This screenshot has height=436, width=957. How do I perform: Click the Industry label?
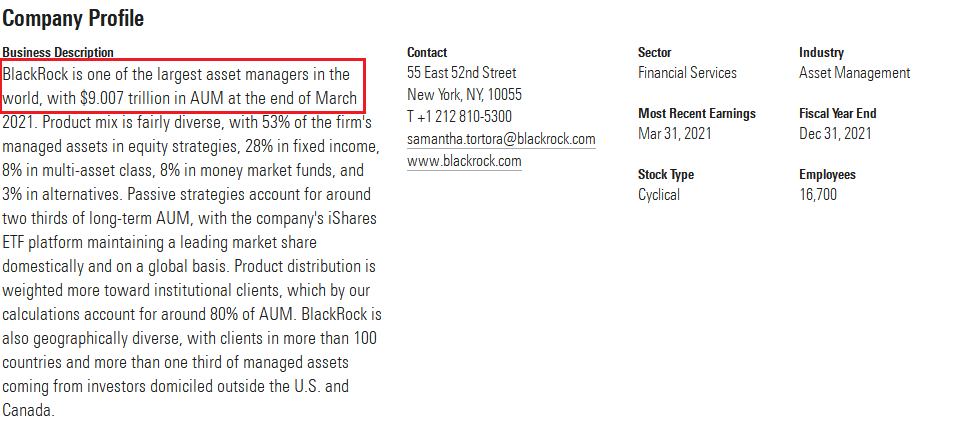(x=822, y=53)
